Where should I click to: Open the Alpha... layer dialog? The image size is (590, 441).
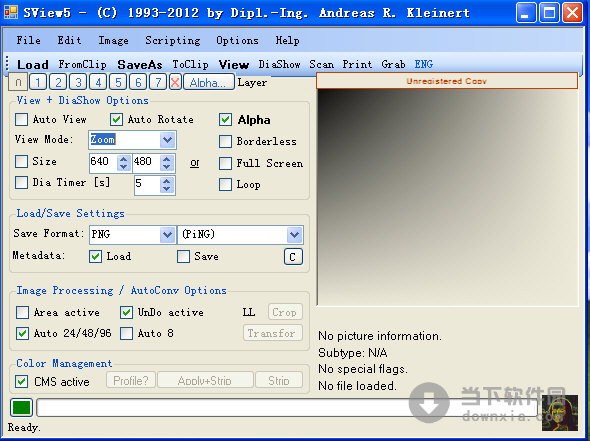coord(208,82)
